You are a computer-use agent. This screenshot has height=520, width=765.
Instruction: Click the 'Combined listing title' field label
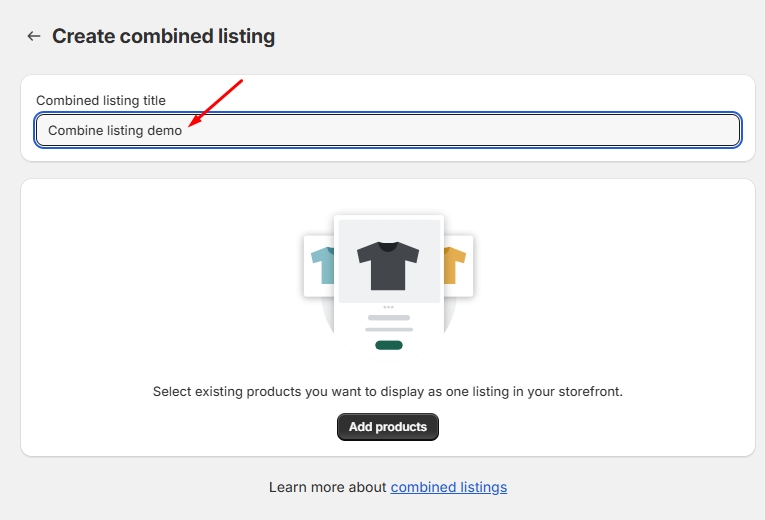(101, 100)
